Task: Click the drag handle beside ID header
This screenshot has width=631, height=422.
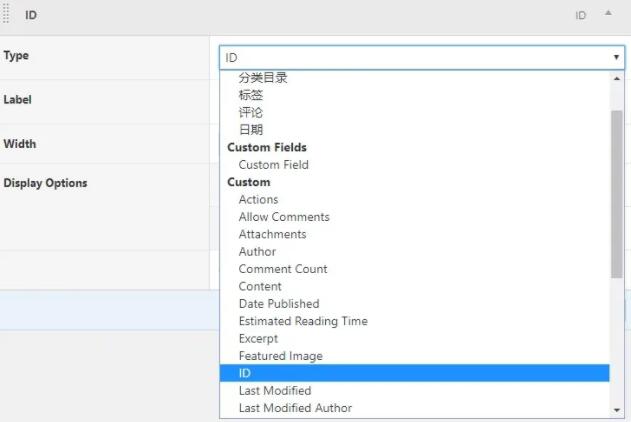Action: pos(6,14)
